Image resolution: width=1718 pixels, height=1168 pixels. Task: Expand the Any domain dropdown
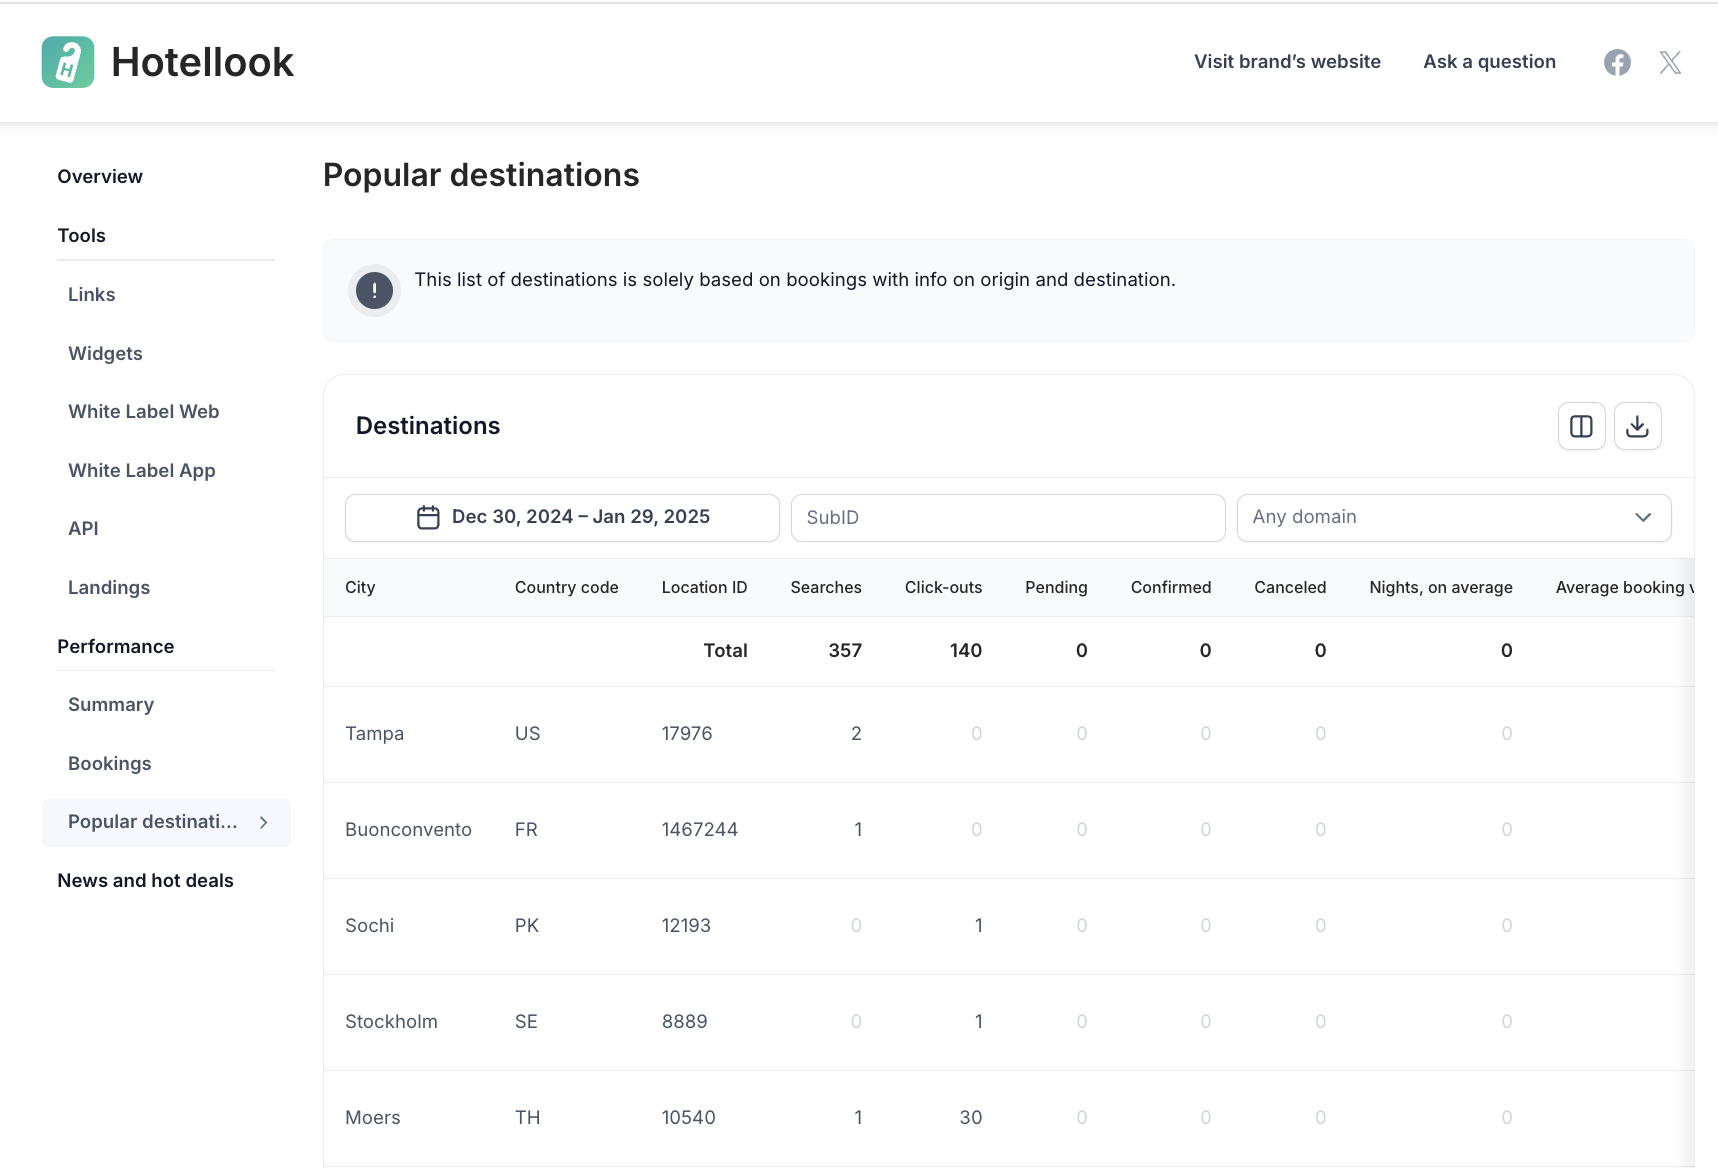[1453, 517]
